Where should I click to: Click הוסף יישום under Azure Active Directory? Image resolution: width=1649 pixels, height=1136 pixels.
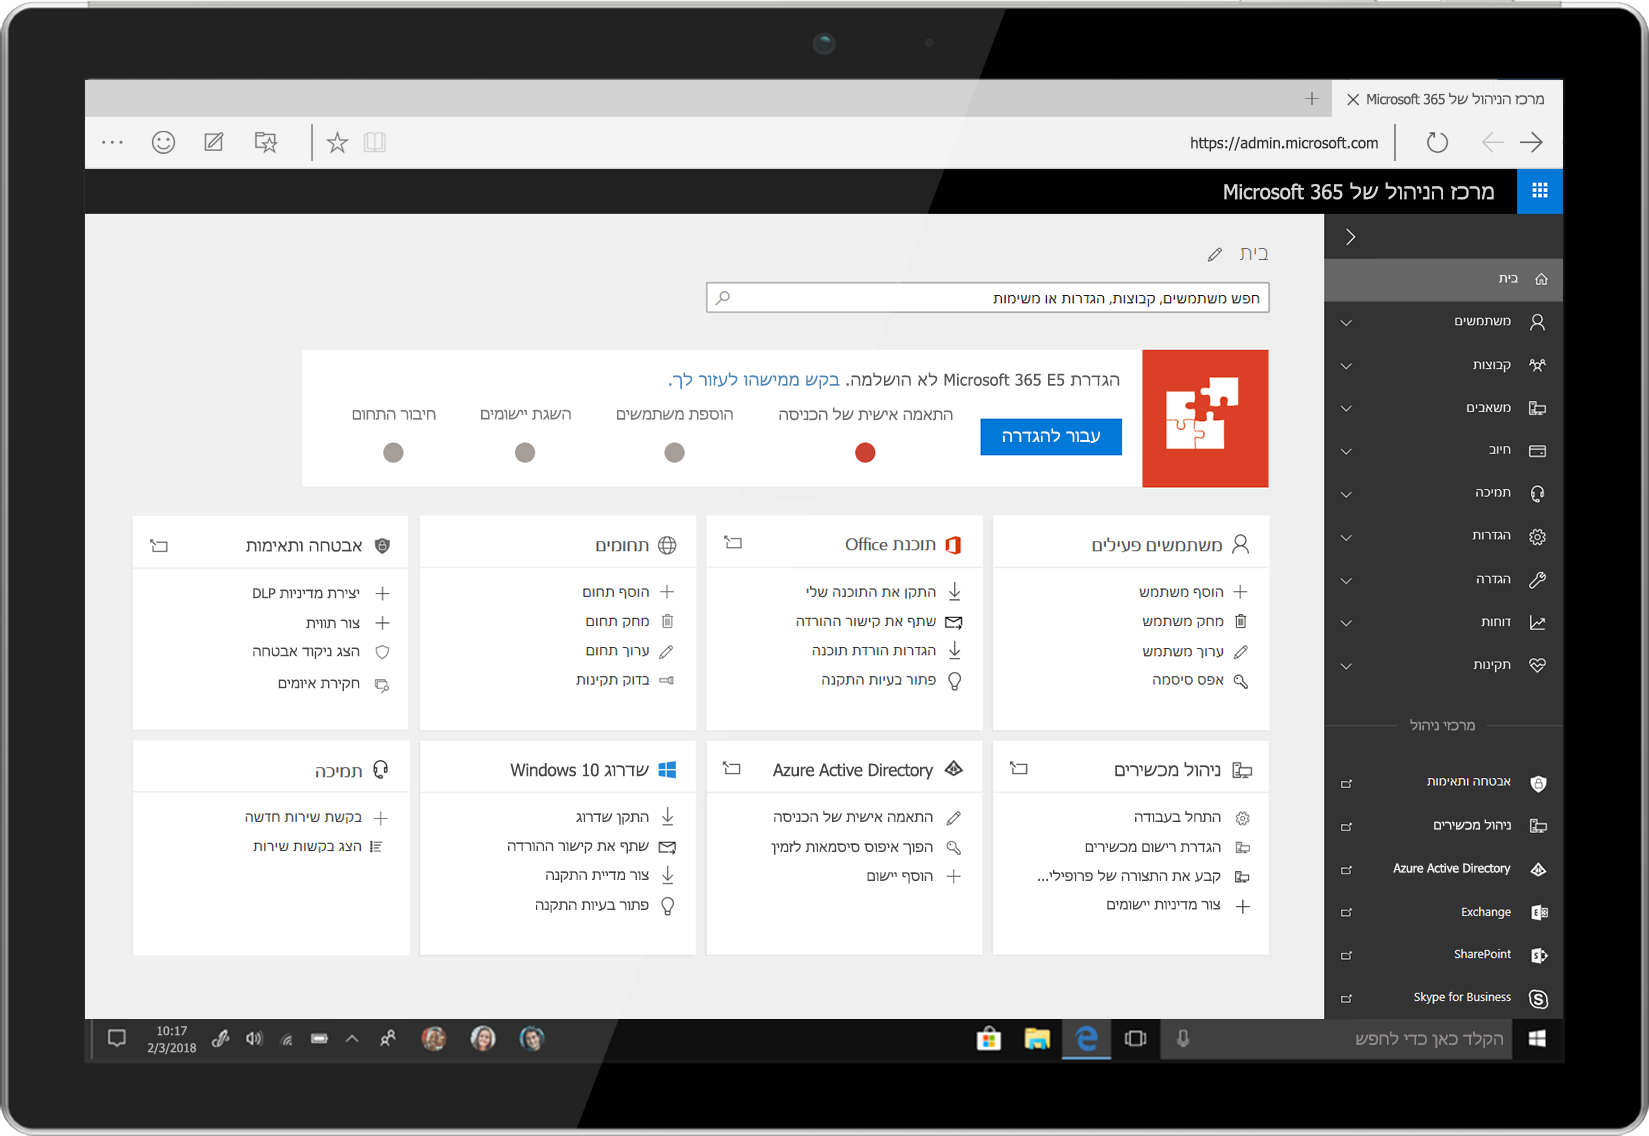[x=900, y=876]
